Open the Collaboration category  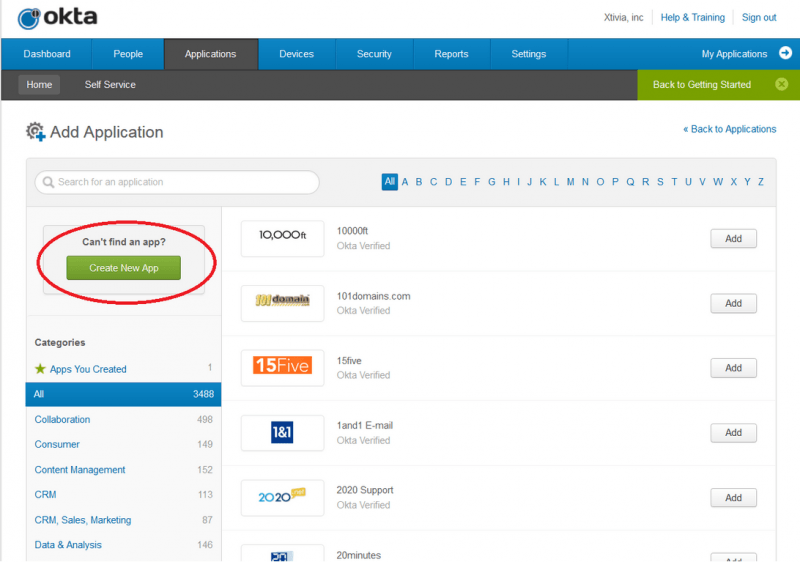(62, 419)
